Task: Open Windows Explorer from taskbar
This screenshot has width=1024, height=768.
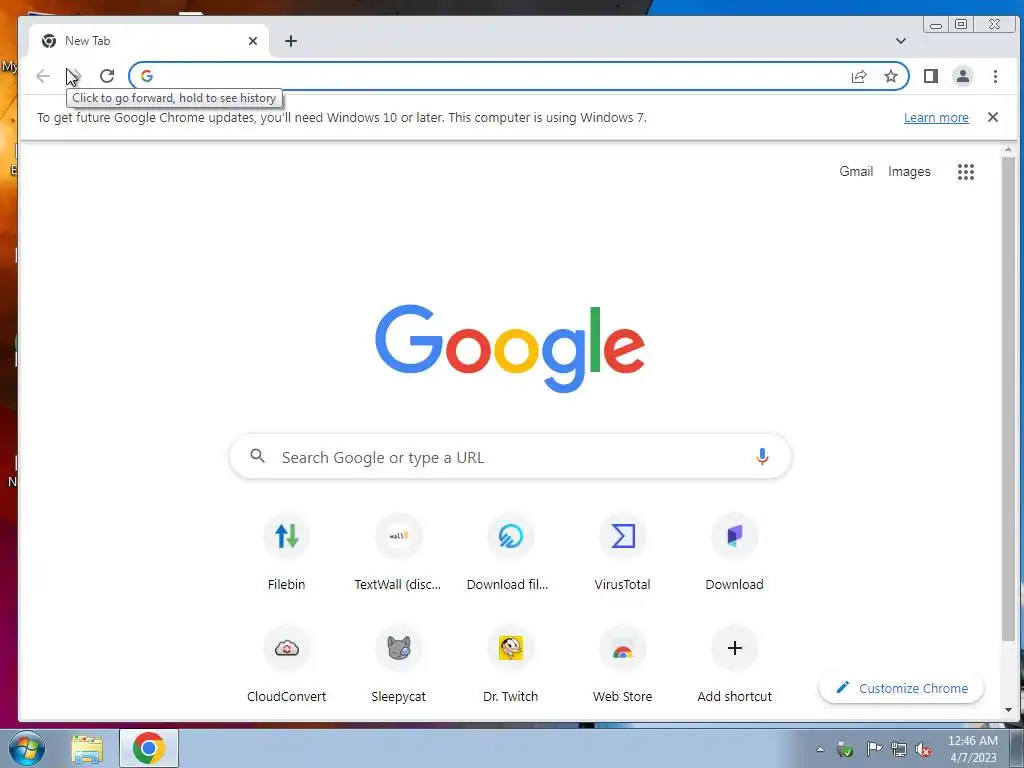Action: click(x=87, y=748)
